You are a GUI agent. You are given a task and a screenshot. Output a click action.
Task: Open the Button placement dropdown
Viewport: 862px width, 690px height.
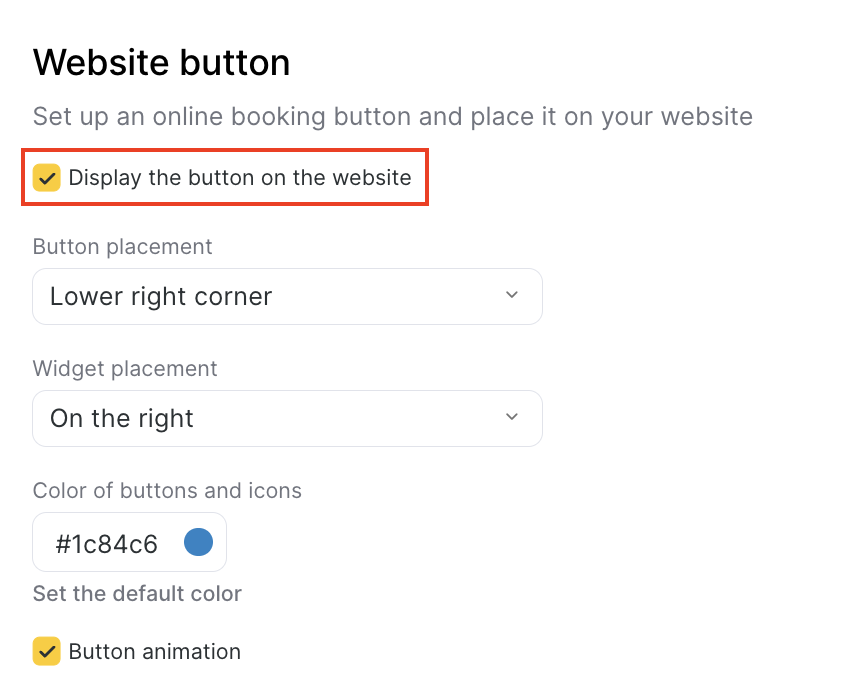[287, 297]
